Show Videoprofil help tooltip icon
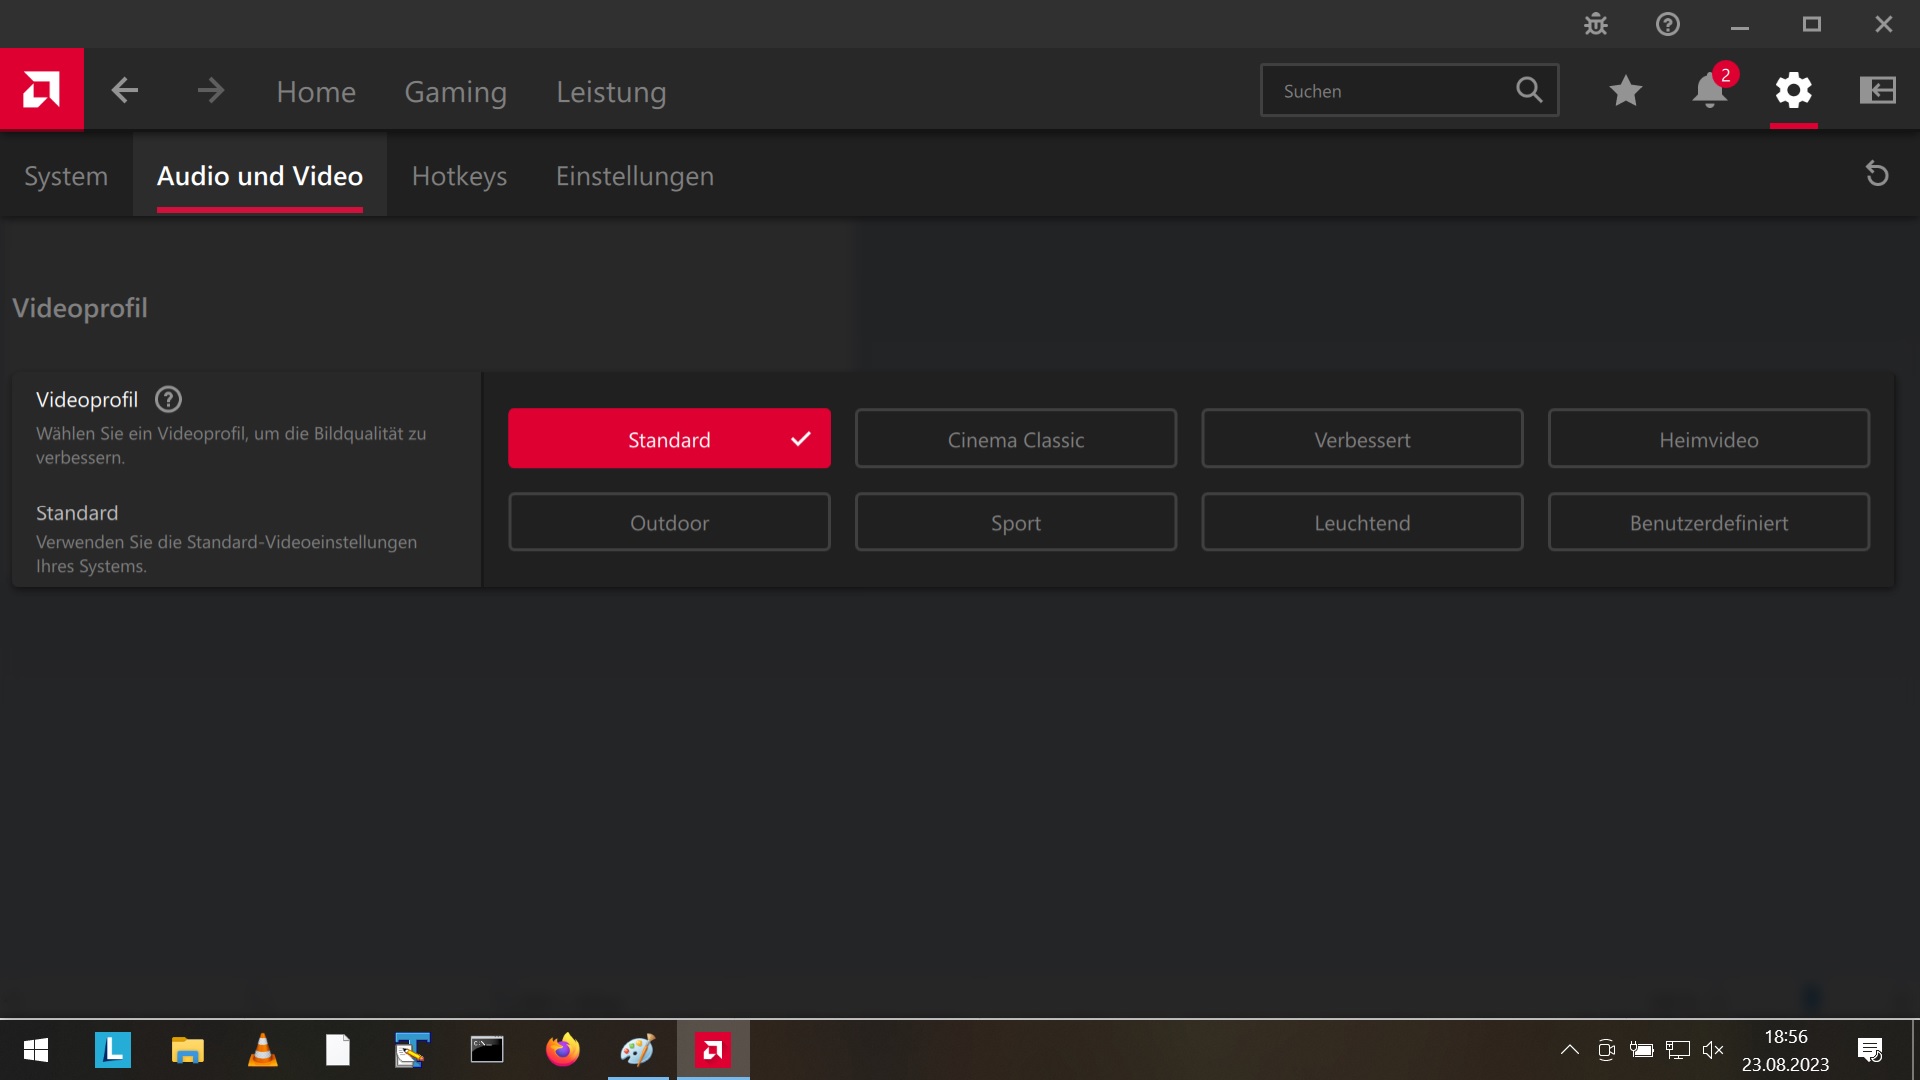 (168, 400)
